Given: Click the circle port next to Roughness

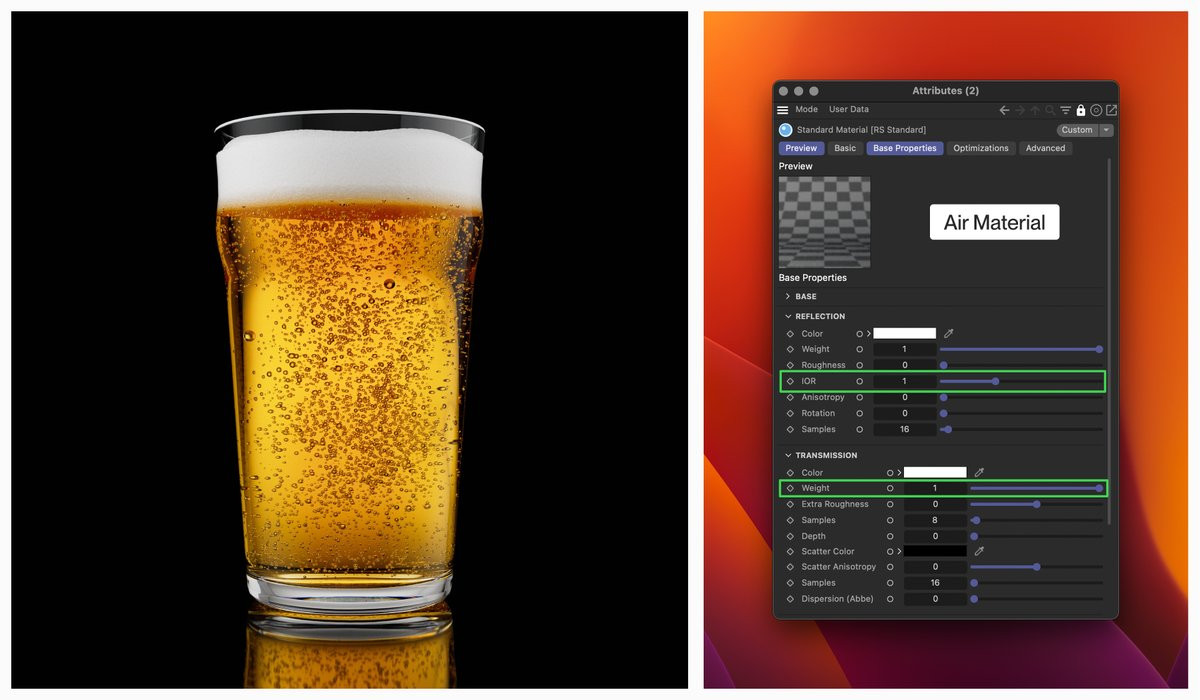Looking at the screenshot, I should click(x=859, y=365).
